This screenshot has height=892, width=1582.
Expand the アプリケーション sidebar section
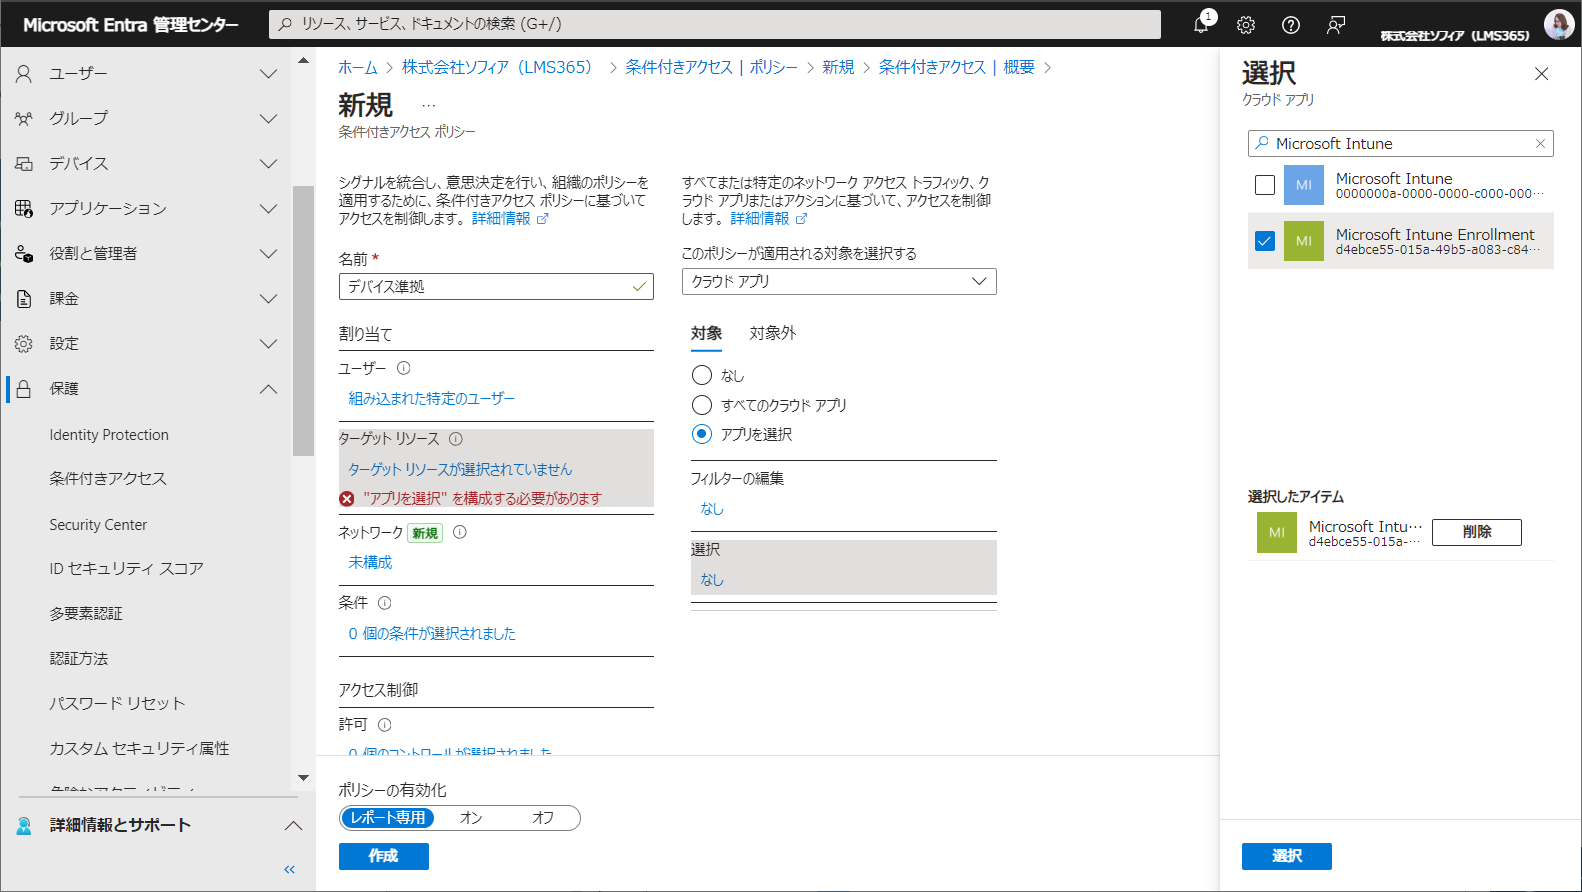click(x=268, y=209)
